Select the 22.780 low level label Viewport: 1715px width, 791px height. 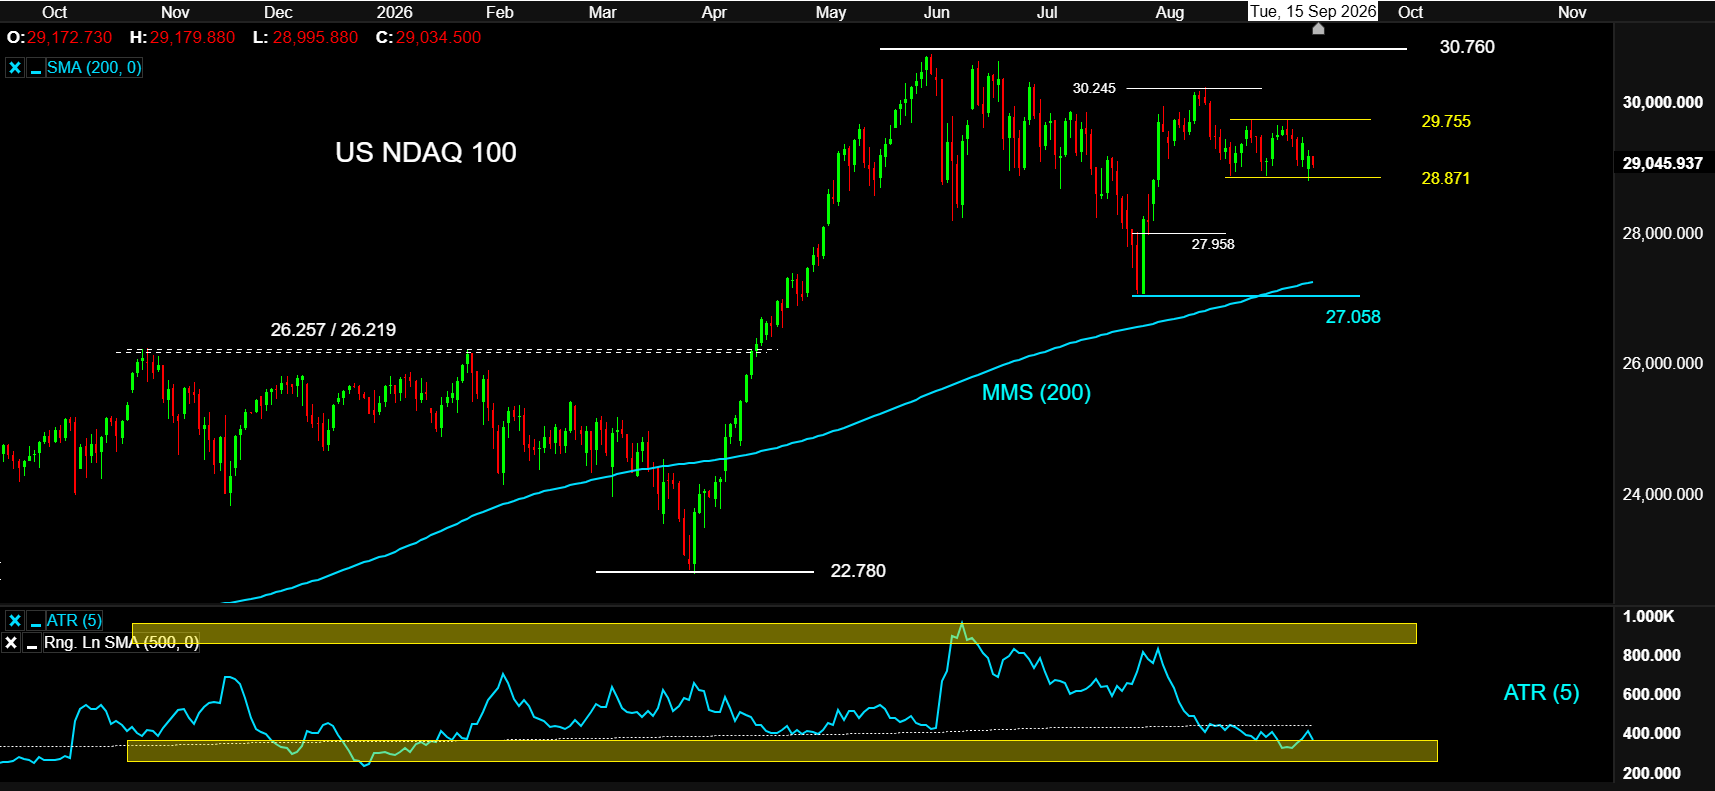coord(858,571)
